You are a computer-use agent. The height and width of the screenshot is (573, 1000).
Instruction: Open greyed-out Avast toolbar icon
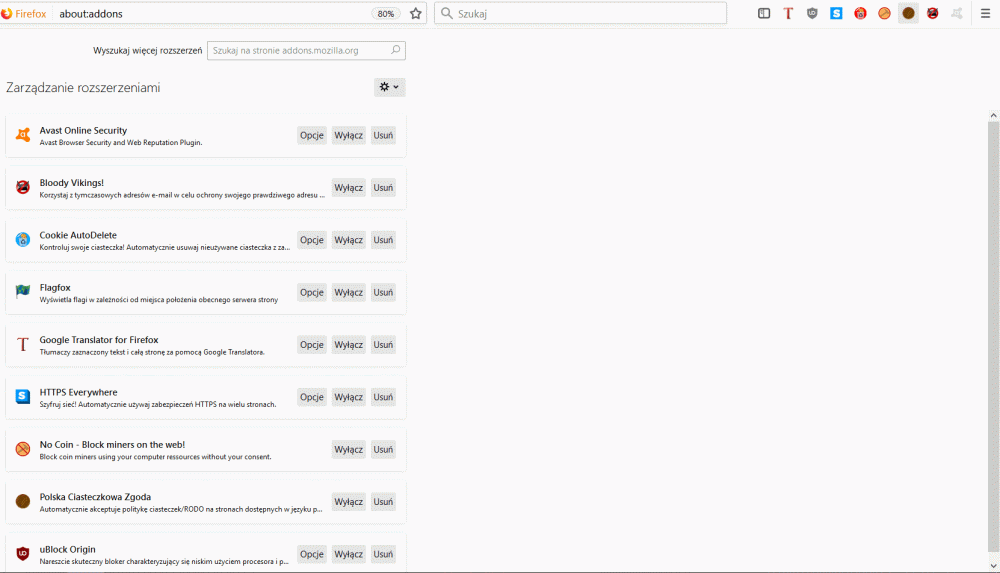coord(957,13)
